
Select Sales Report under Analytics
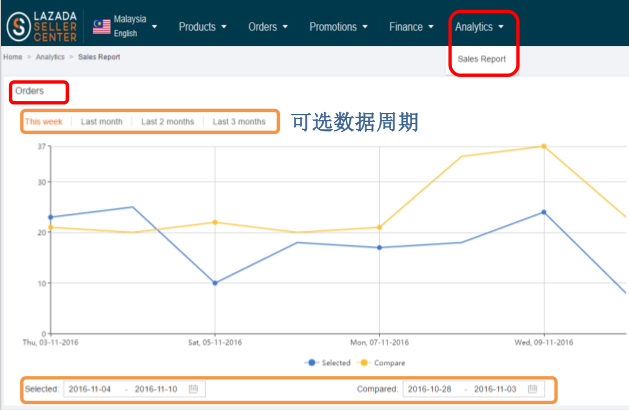(481, 60)
